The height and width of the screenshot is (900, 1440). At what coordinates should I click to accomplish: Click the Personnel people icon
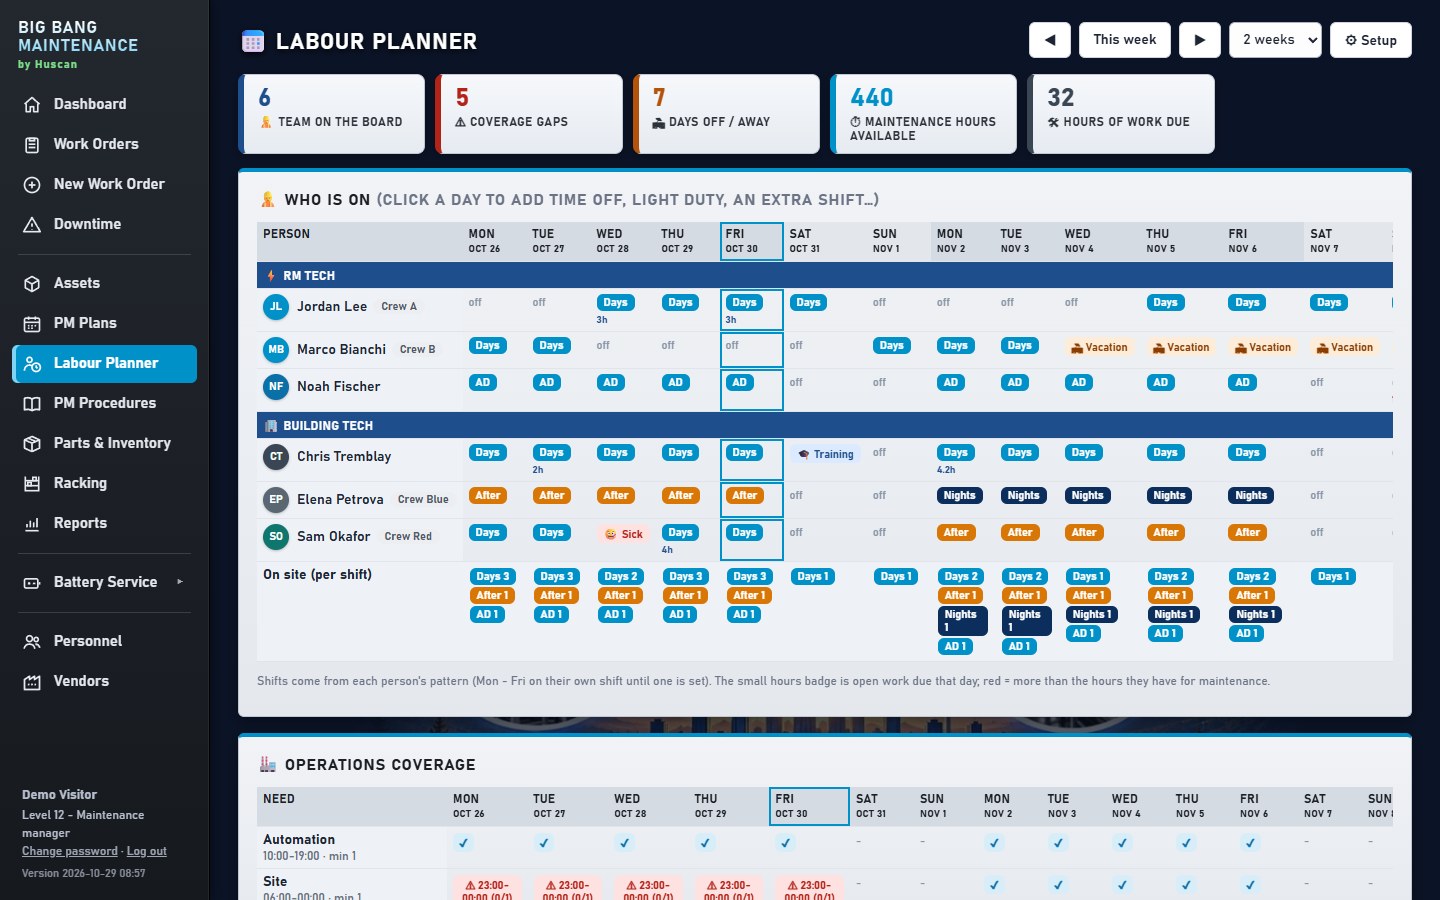(32, 641)
